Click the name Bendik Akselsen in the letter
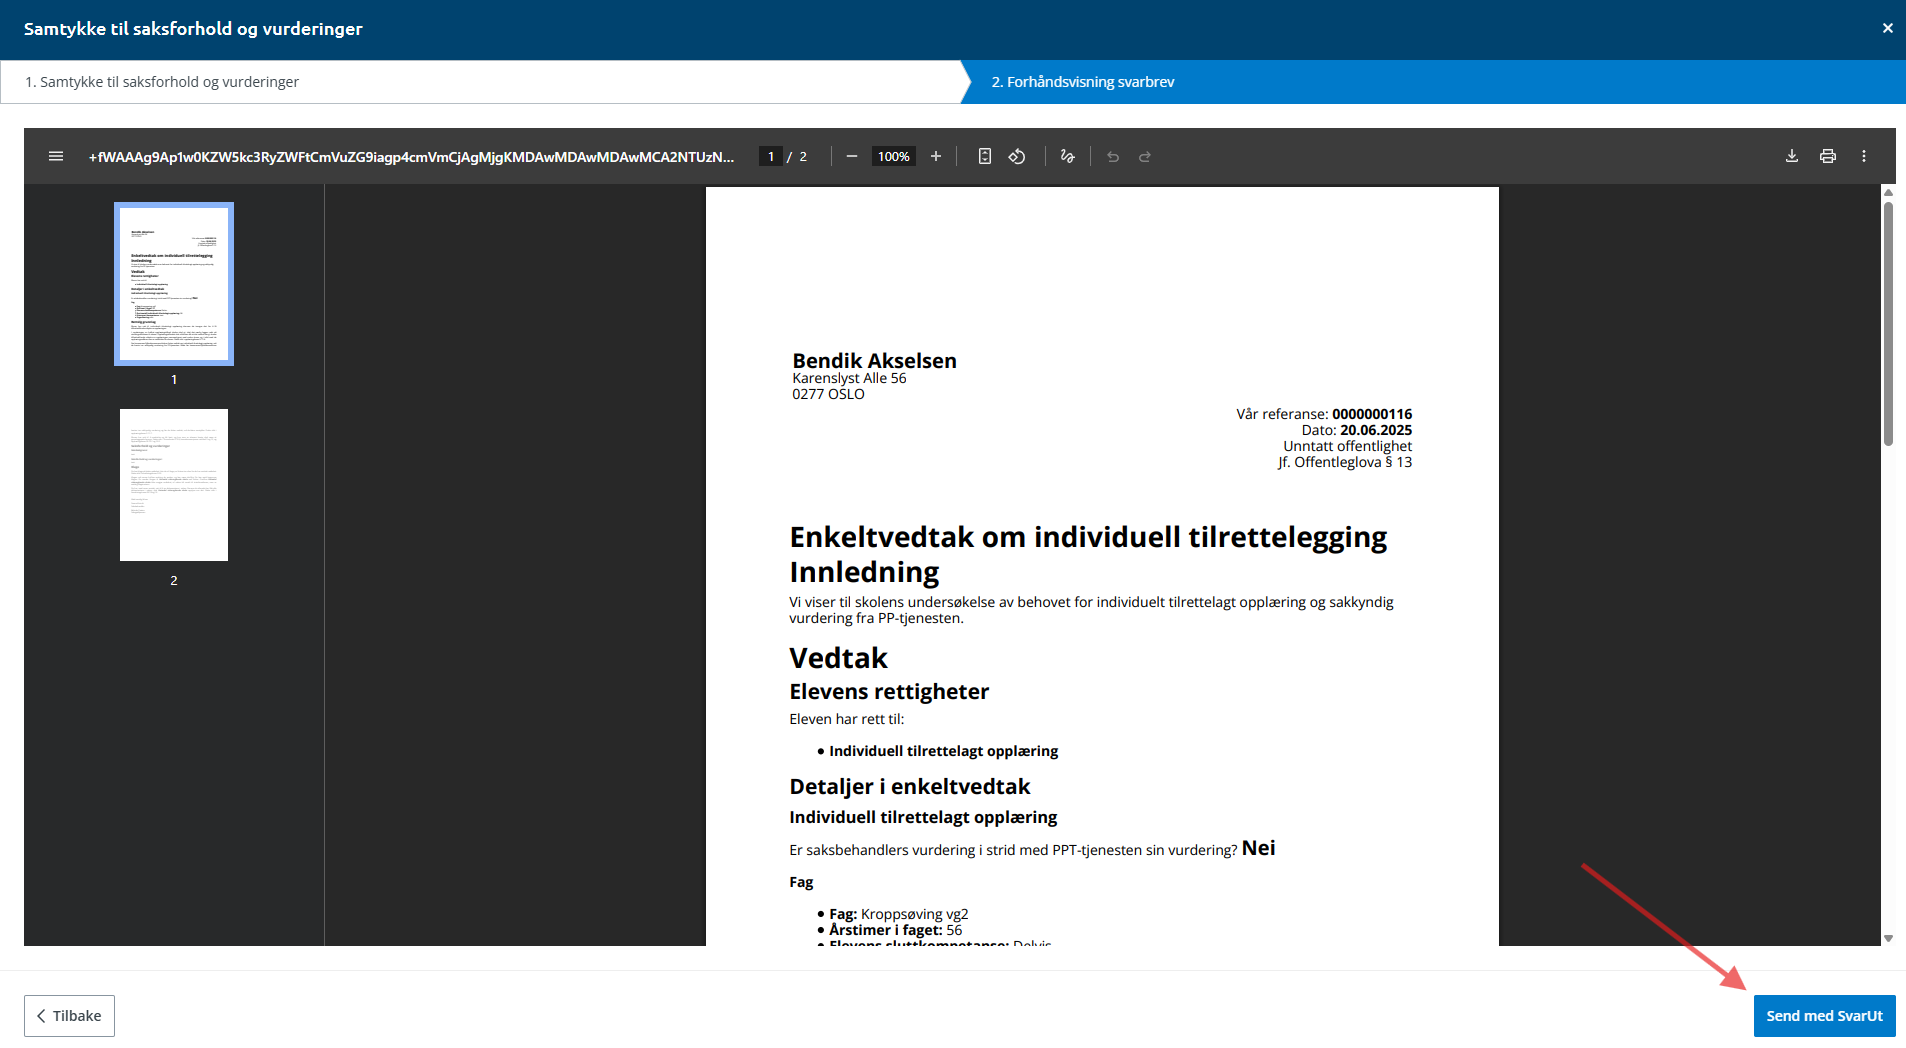This screenshot has width=1906, height=1048. coord(874,361)
